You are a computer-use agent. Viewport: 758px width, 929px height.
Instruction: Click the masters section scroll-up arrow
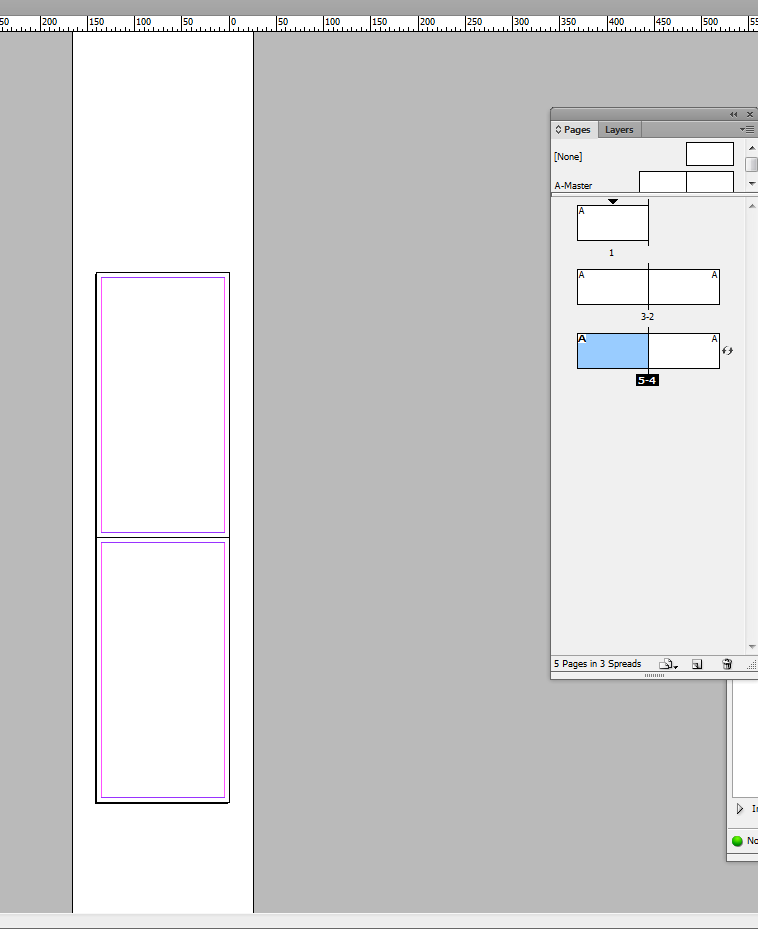coord(752,148)
